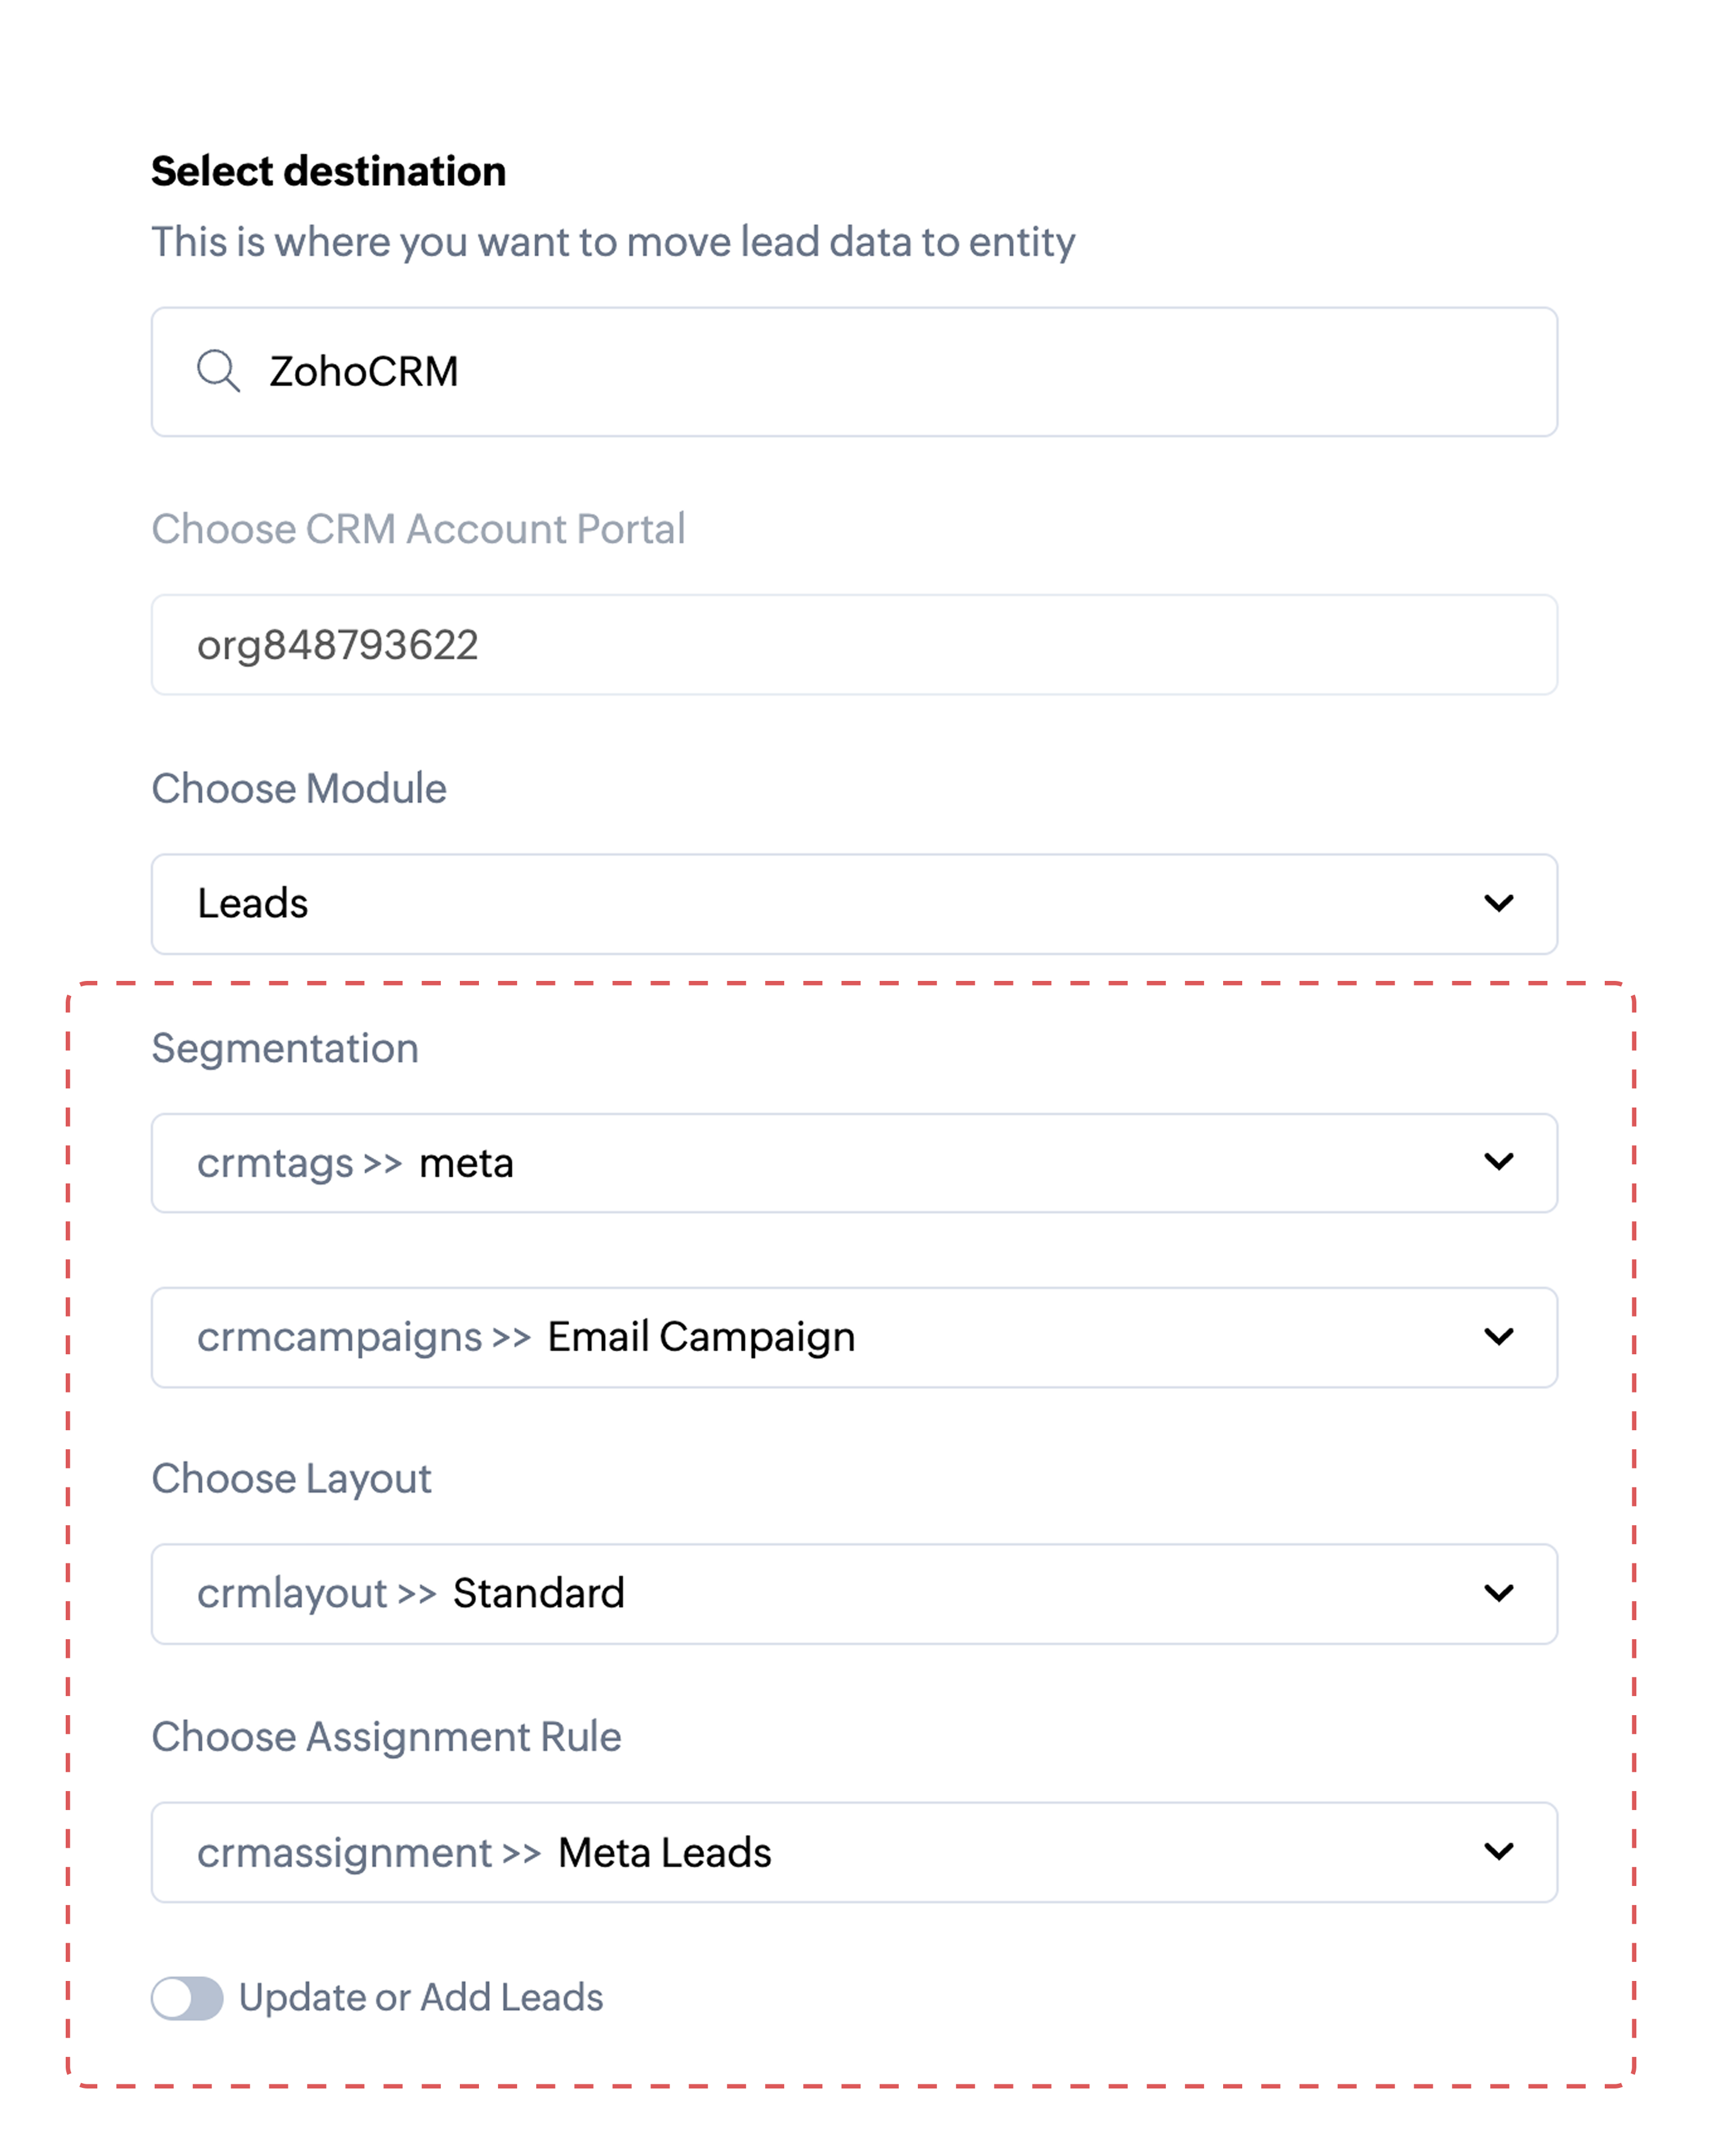
Task: Click the Choose Assignment Rule label
Action: click(x=386, y=1737)
